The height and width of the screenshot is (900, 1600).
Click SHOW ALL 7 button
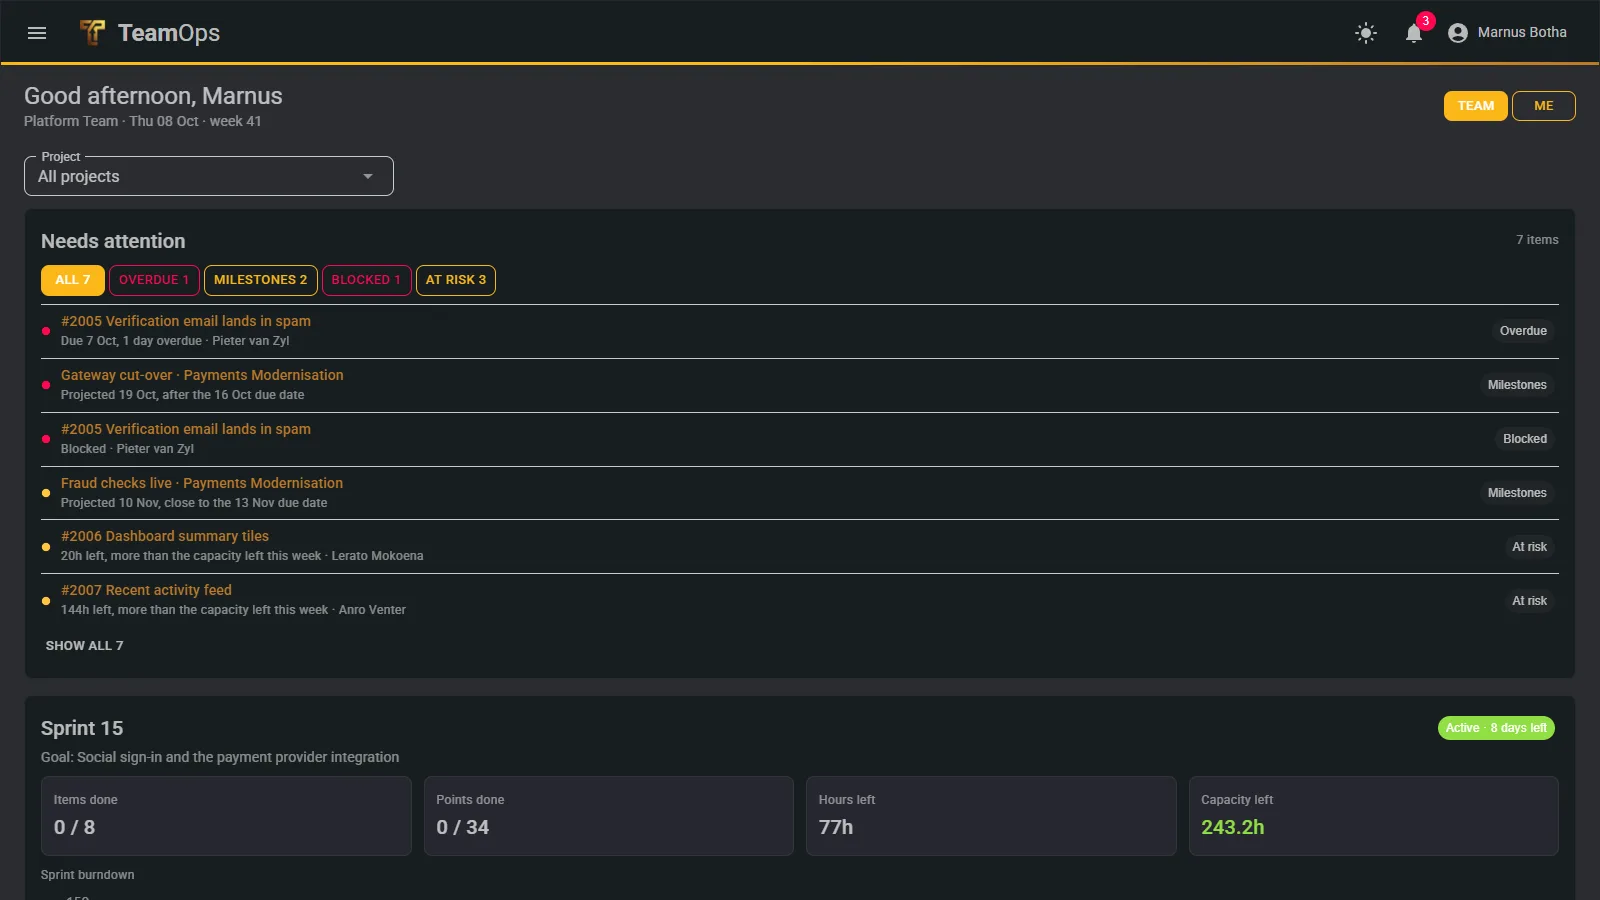tap(85, 646)
